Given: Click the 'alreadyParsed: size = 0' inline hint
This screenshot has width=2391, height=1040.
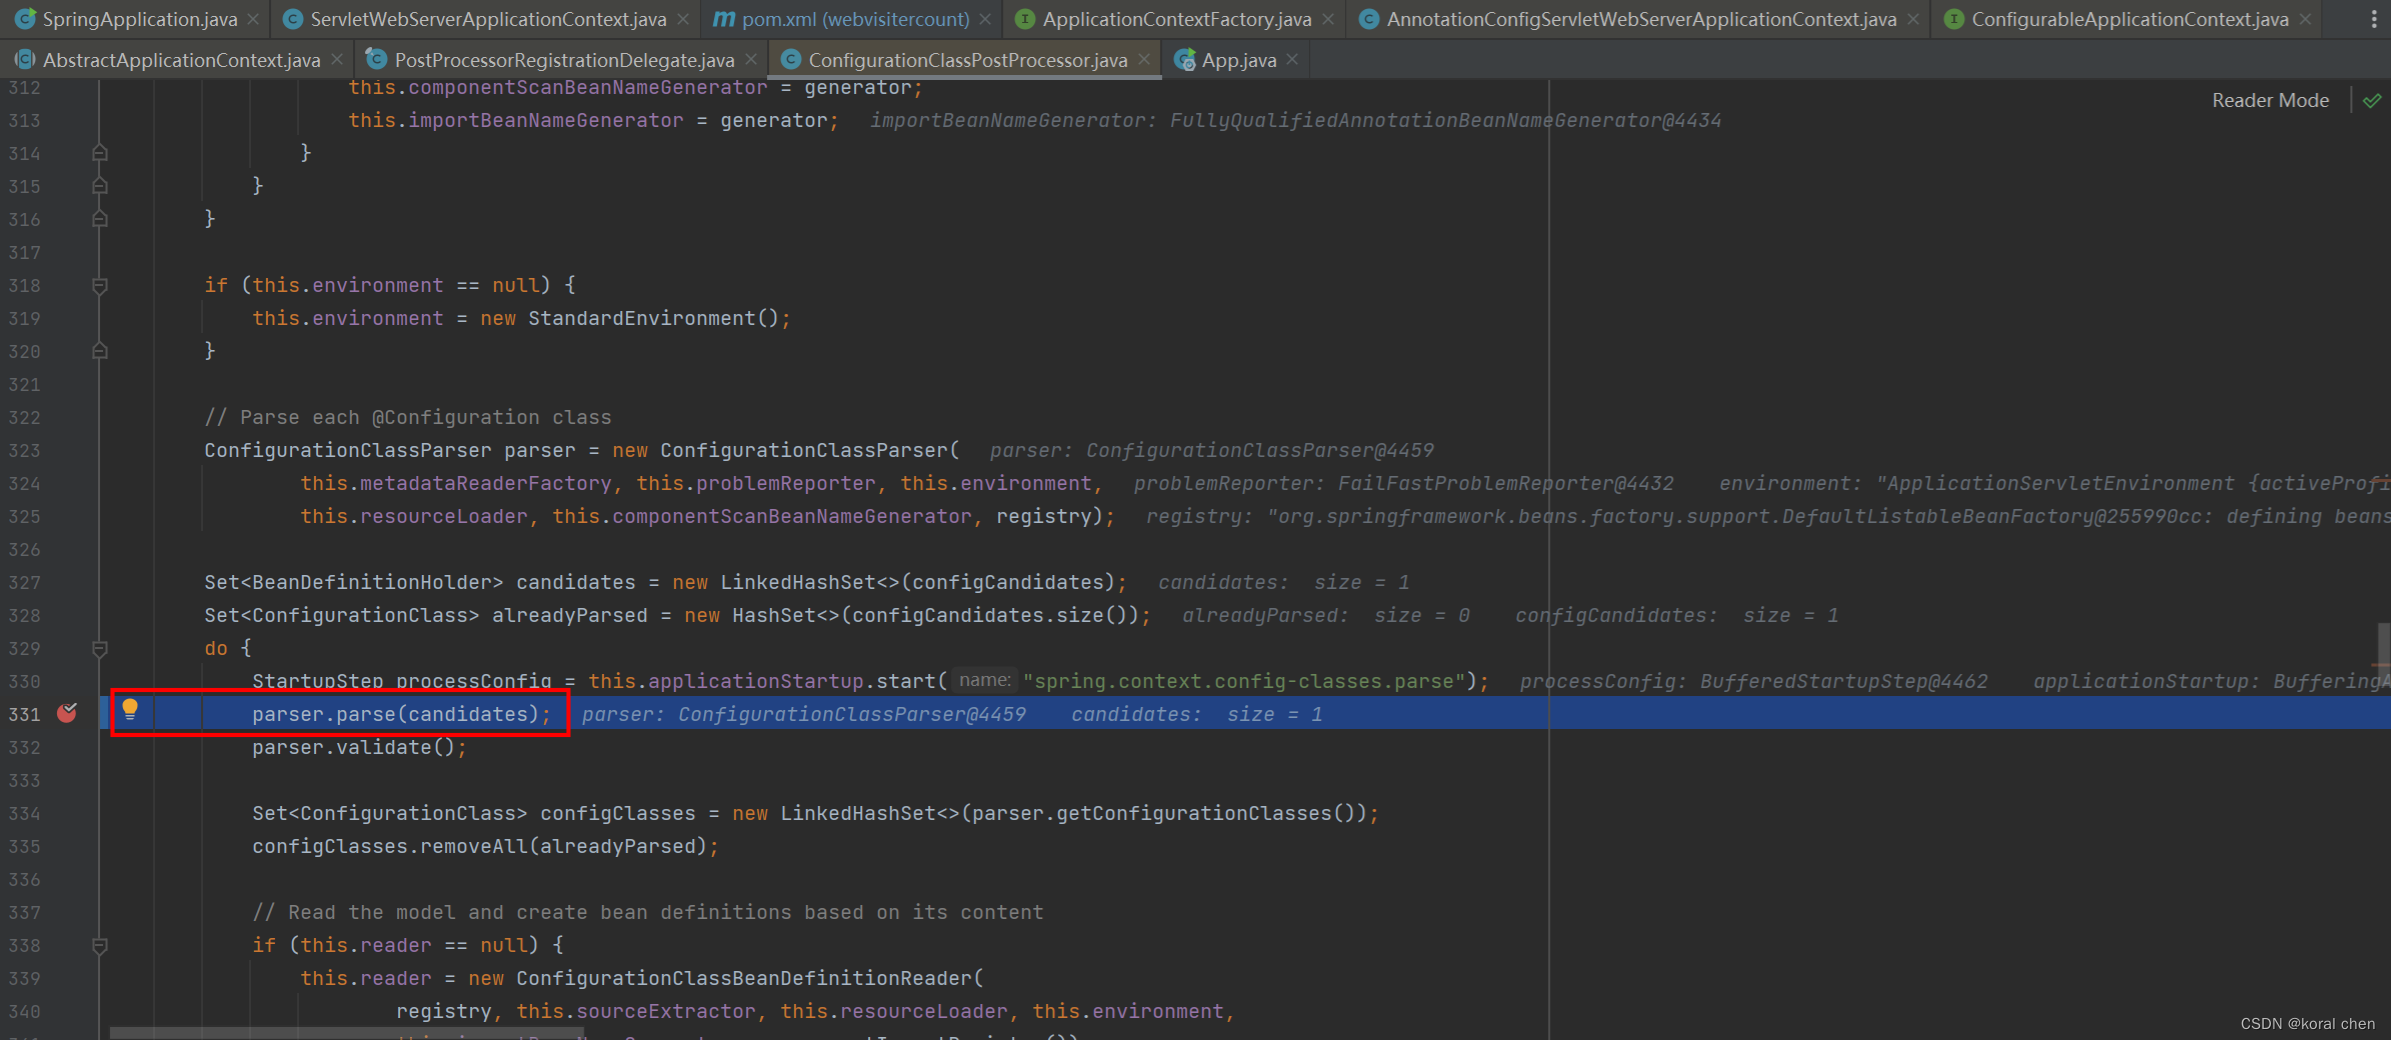Looking at the screenshot, I should tap(1326, 615).
